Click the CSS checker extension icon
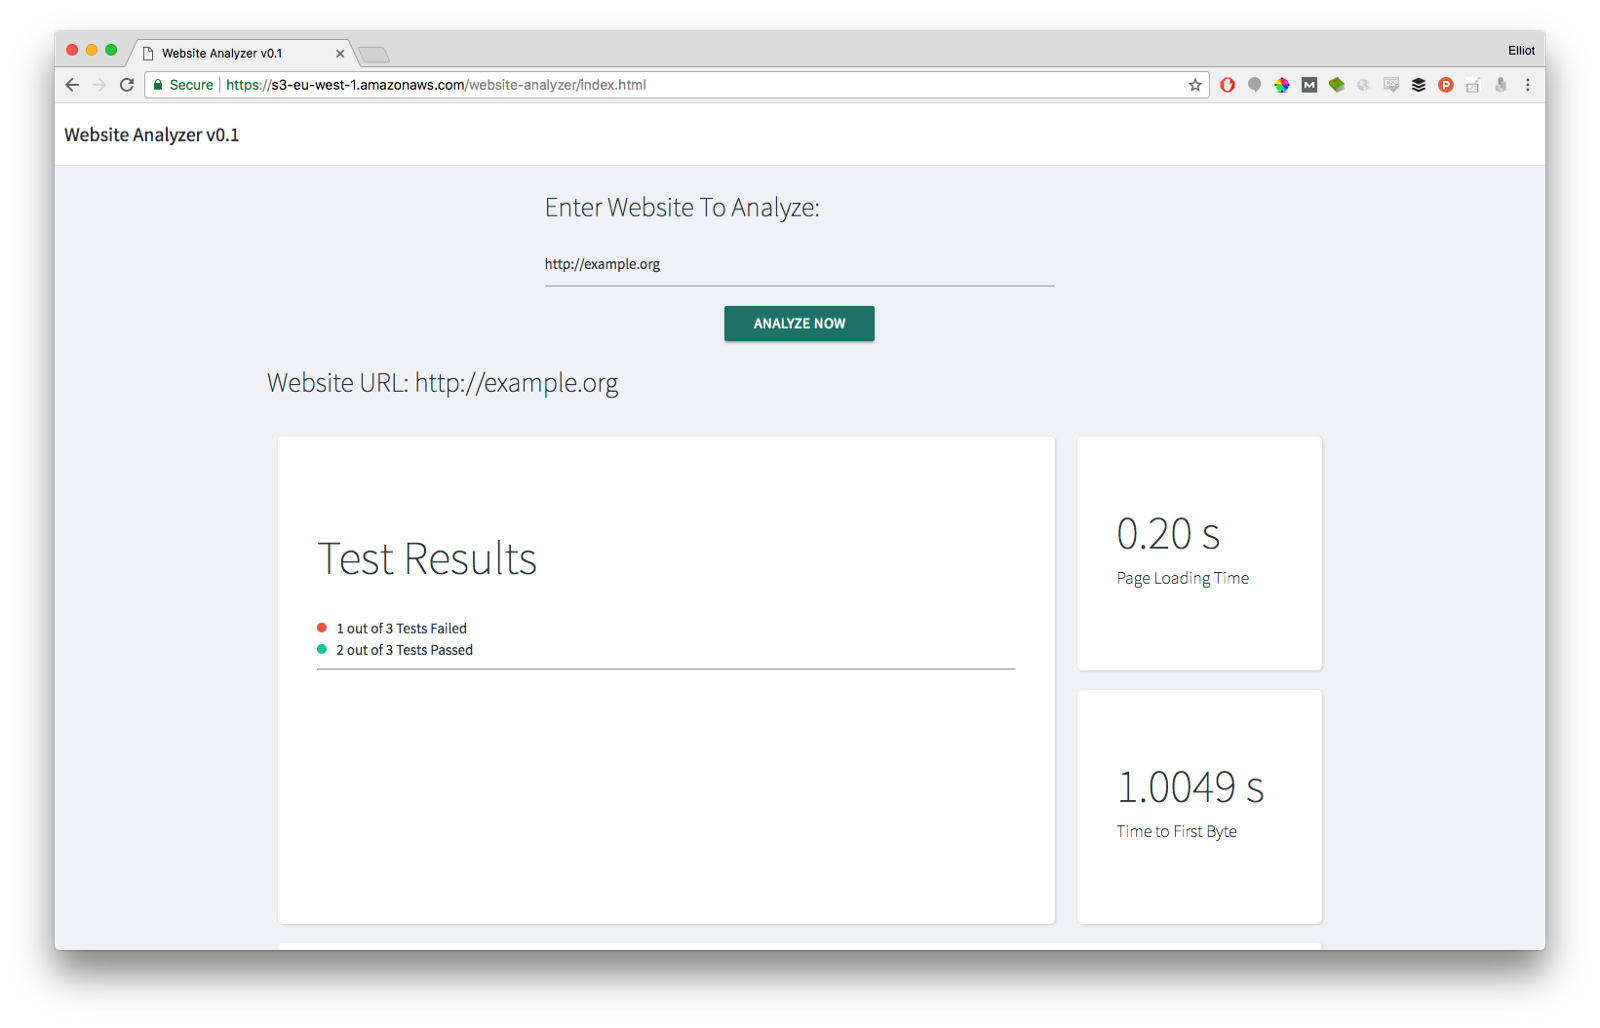1600x1028 pixels. [1391, 85]
